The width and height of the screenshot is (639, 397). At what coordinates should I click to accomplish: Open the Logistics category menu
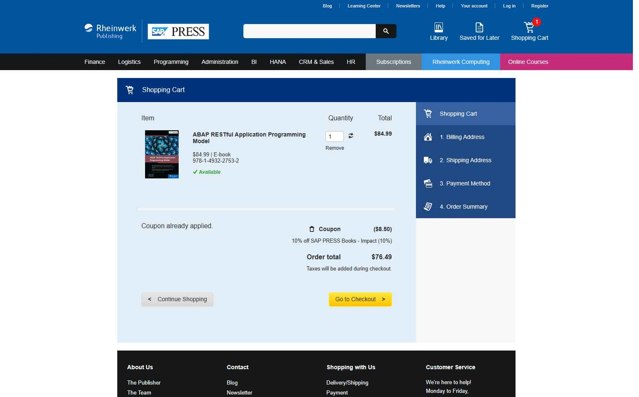(129, 62)
